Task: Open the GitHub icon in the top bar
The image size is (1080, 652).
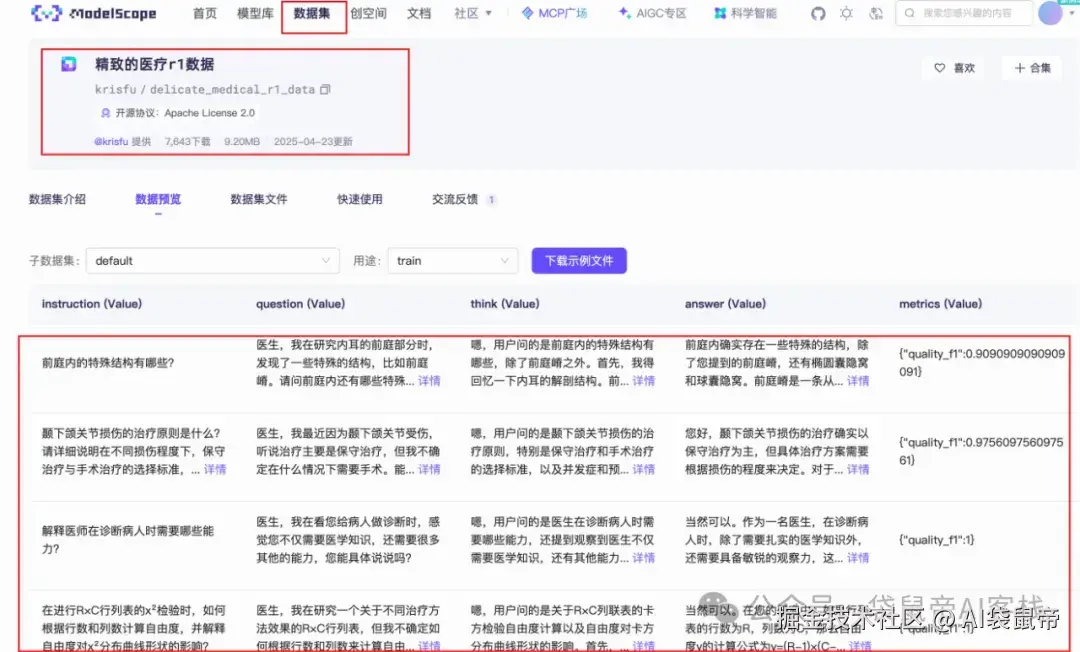Action: pyautogui.click(x=818, y=14)
